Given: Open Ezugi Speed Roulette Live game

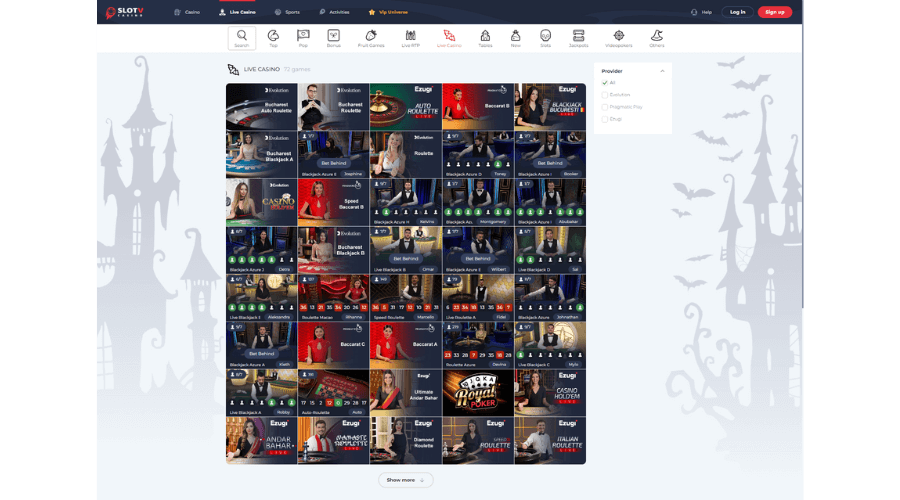Looking at the screenshot, I should coord(478,440).
